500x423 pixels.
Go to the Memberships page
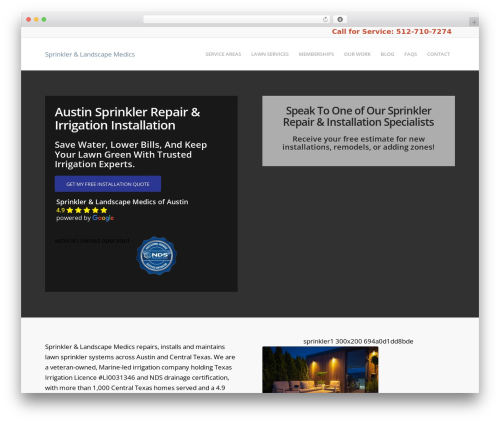(316, 54)
